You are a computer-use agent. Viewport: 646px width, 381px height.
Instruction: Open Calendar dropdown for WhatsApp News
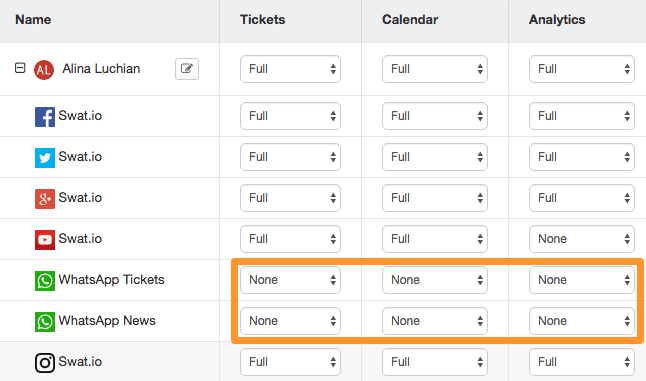[x=435, y=321]
